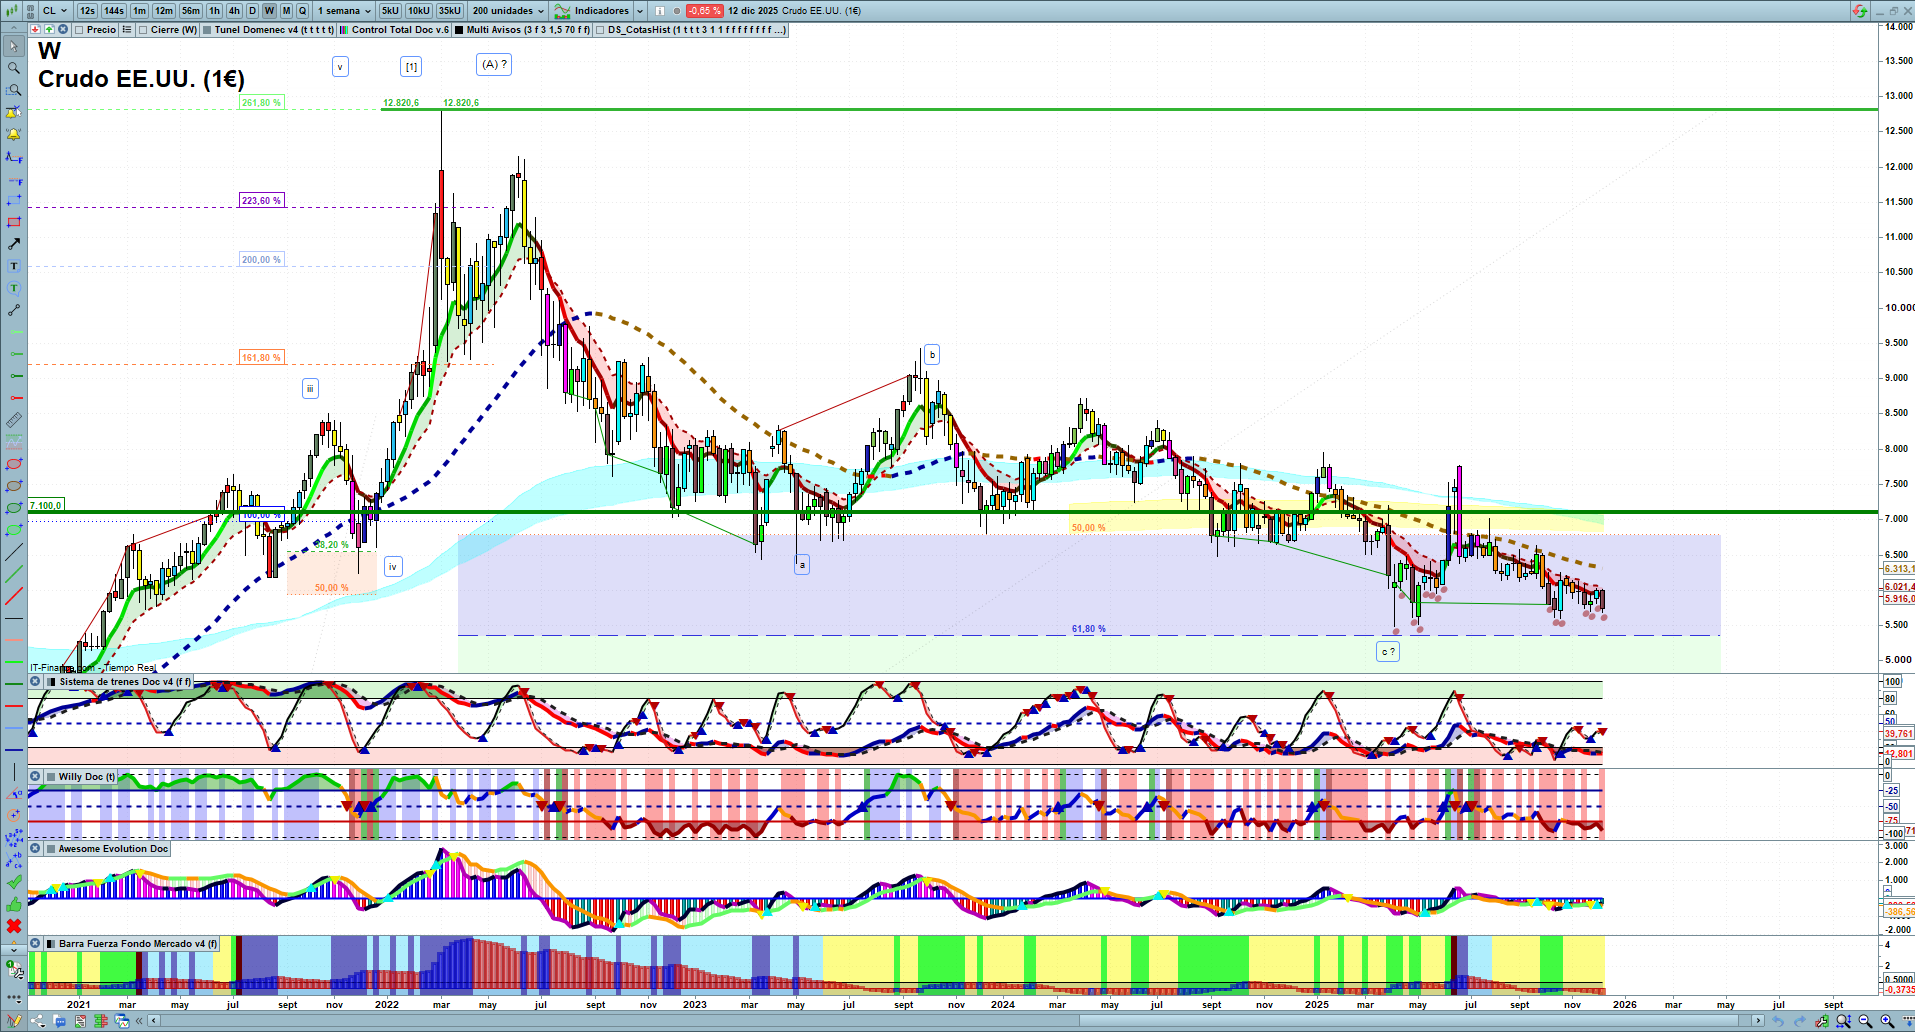Image resolution: width=1915 pixels, height=1032 pixels.
Task: Toggle the daily D timeframe
Action: (252, 11)
